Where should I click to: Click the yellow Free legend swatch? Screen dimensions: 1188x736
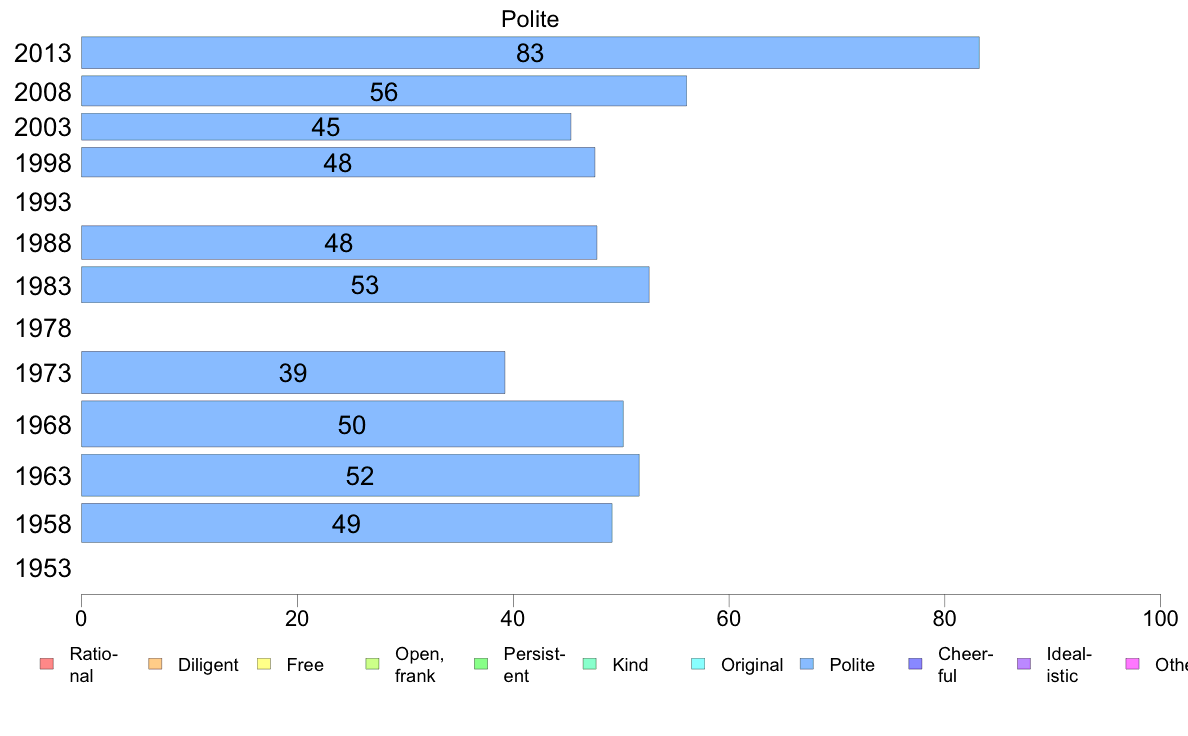[x=264, y=664]
